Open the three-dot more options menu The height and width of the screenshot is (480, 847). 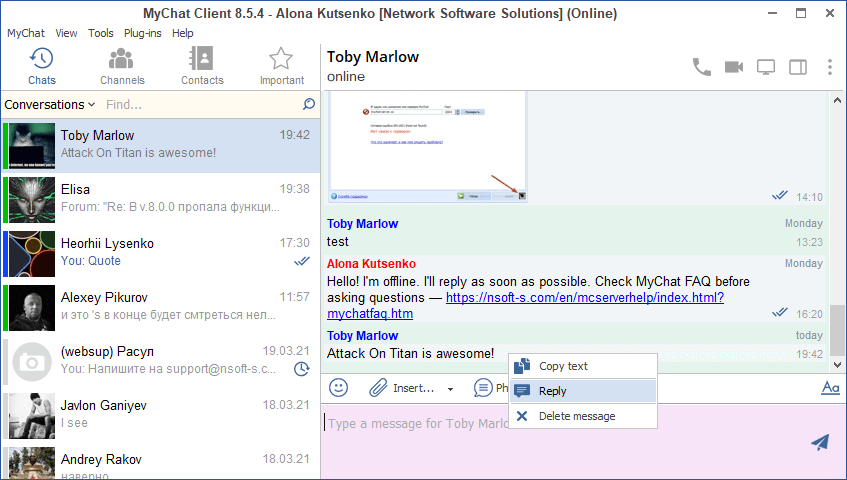[x=830, y=67]
